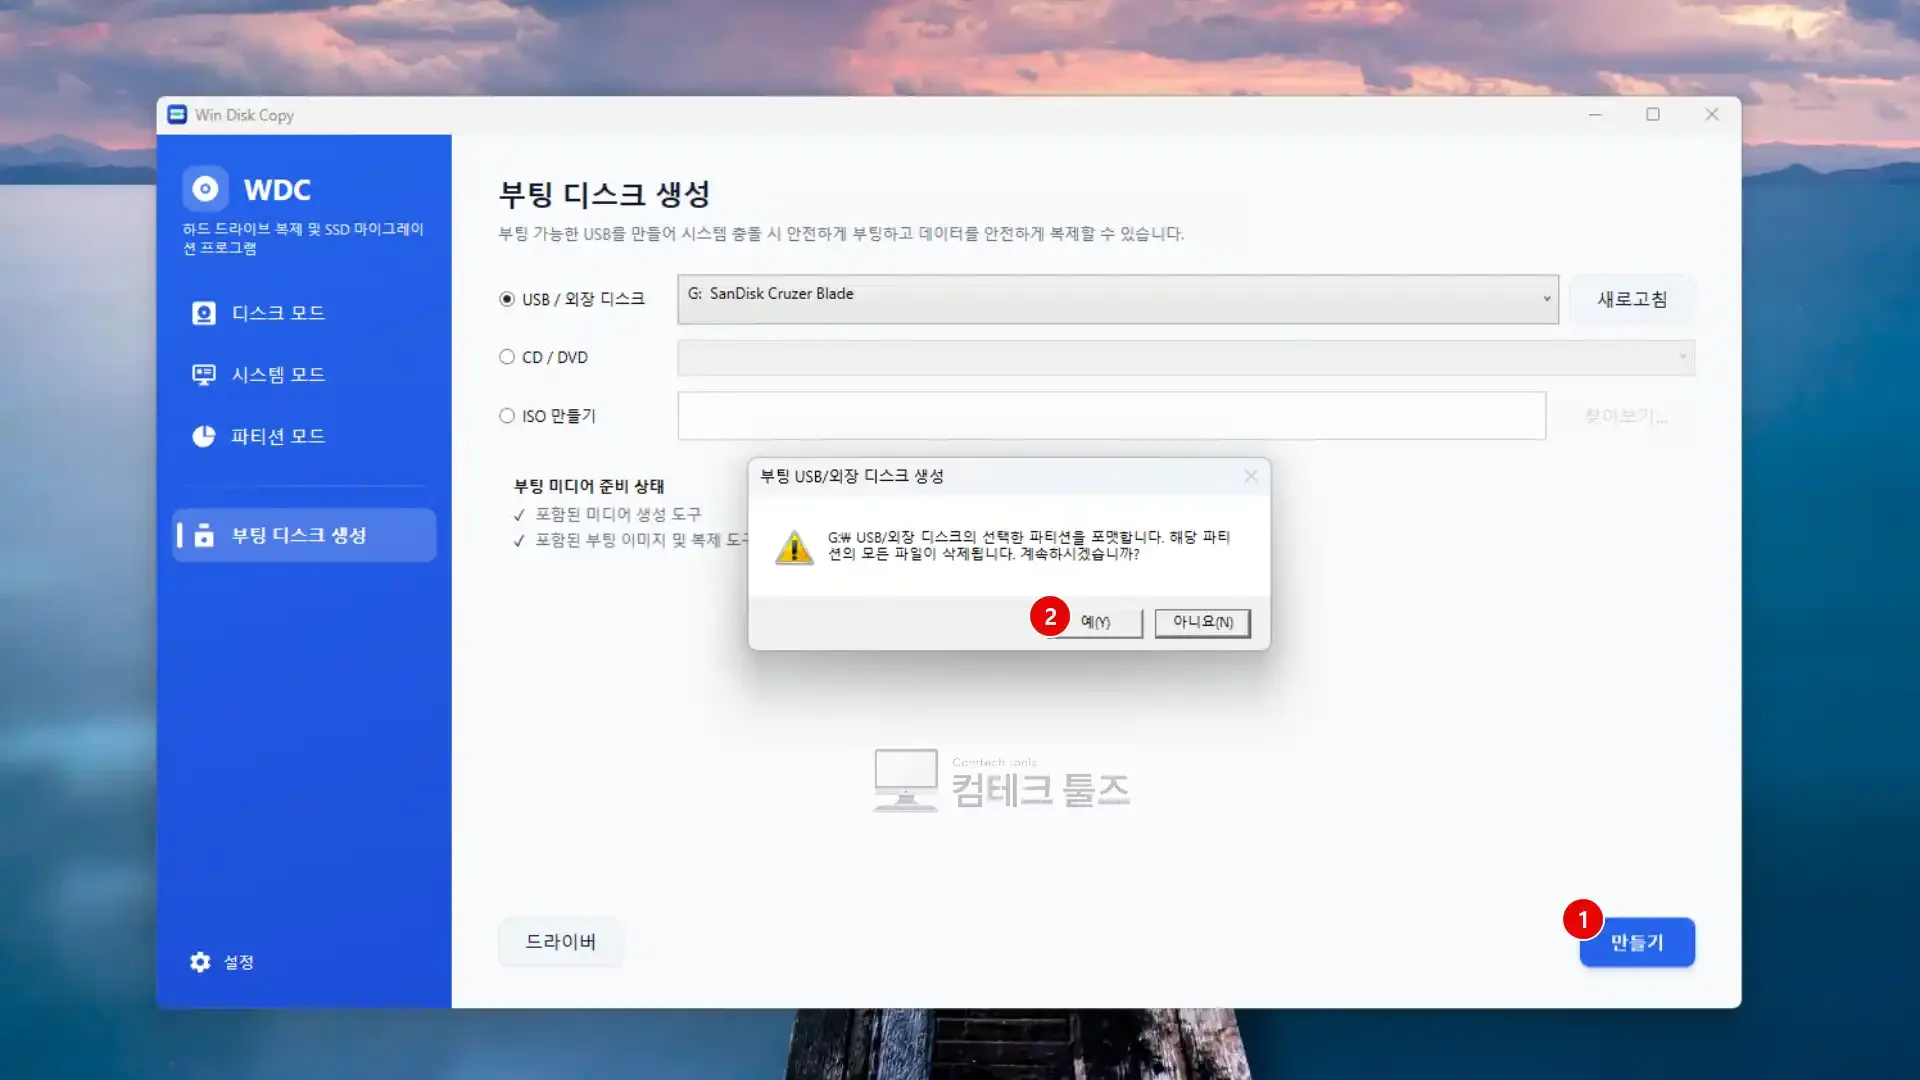The width and height of the screenshot is (1920, 1080).
Task: Maximize the Win Disk Copy window
Action: [x=1653, y=115]
